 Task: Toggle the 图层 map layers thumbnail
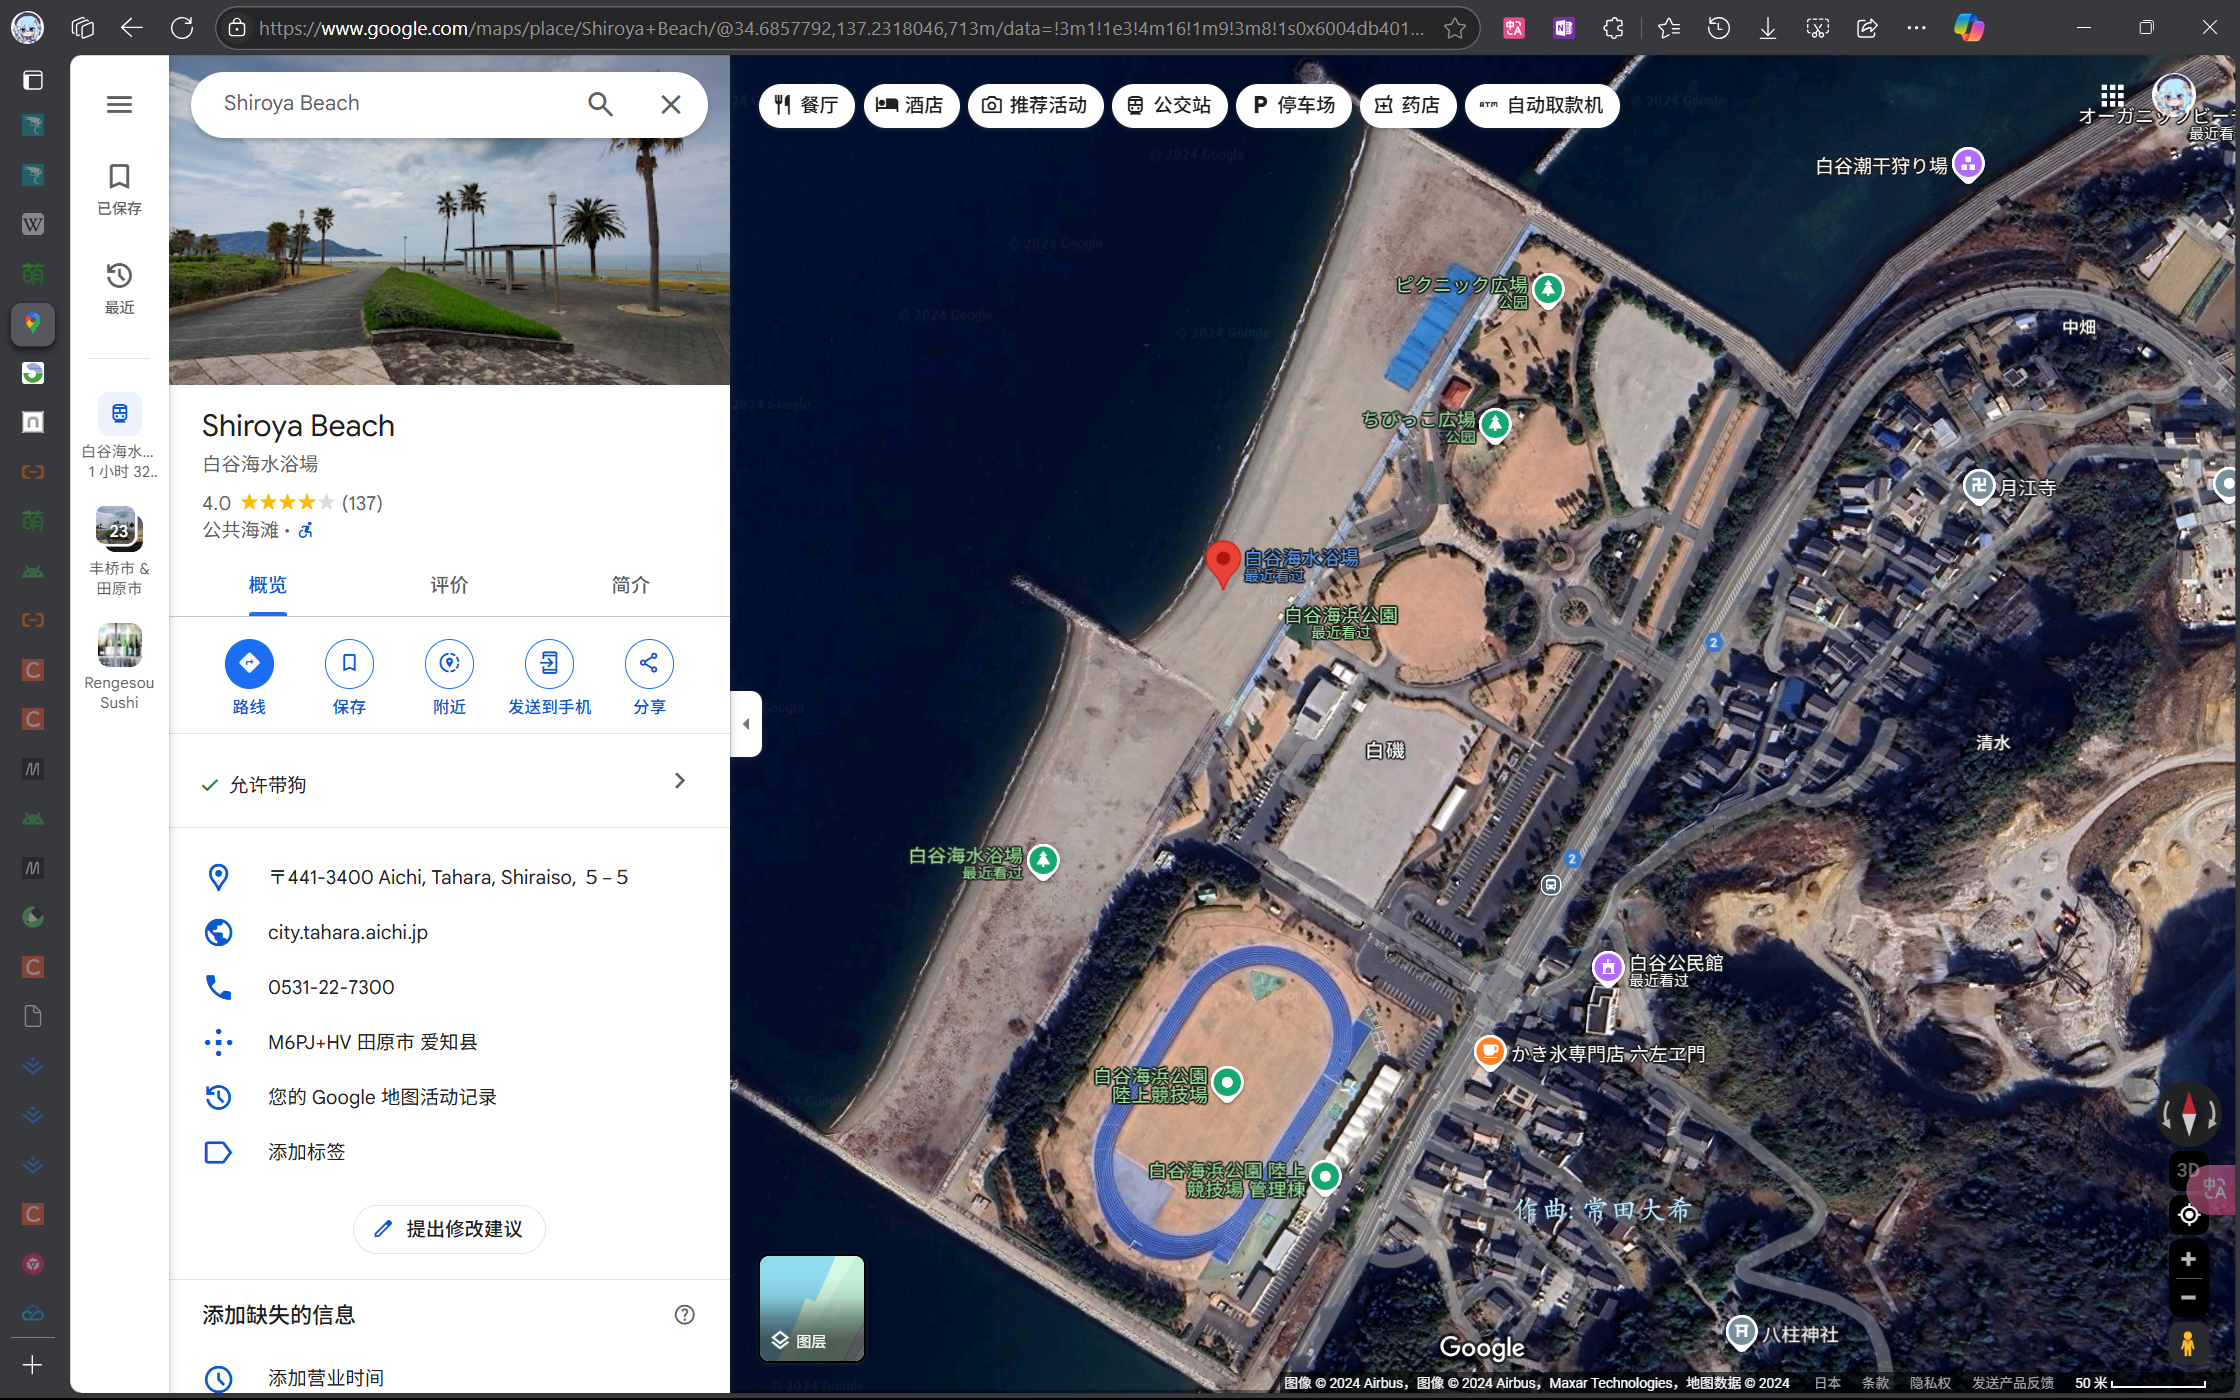coord(812,1308)
